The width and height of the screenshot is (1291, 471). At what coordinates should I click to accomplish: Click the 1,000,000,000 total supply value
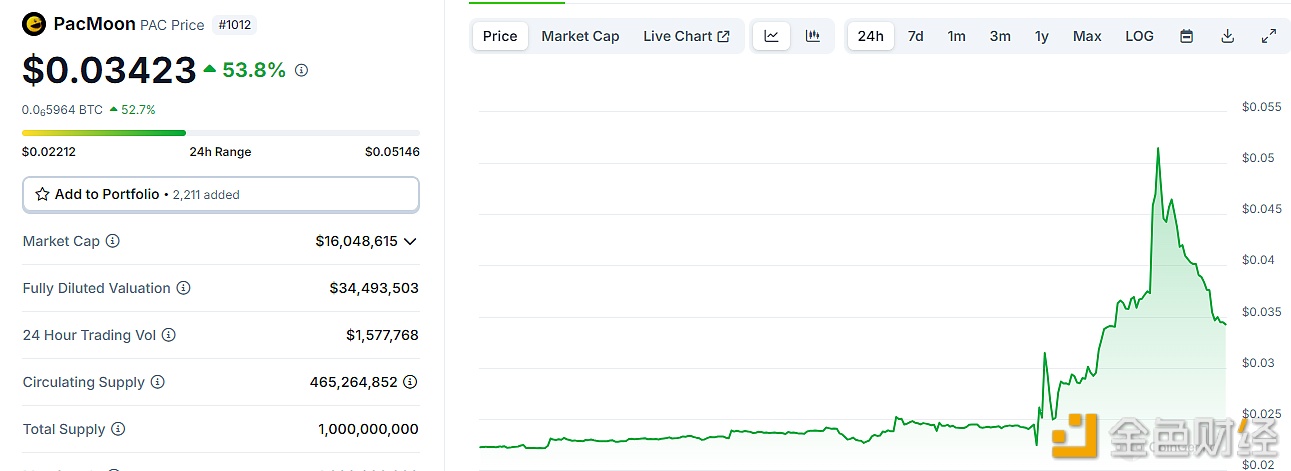click(x=368, y=429)
